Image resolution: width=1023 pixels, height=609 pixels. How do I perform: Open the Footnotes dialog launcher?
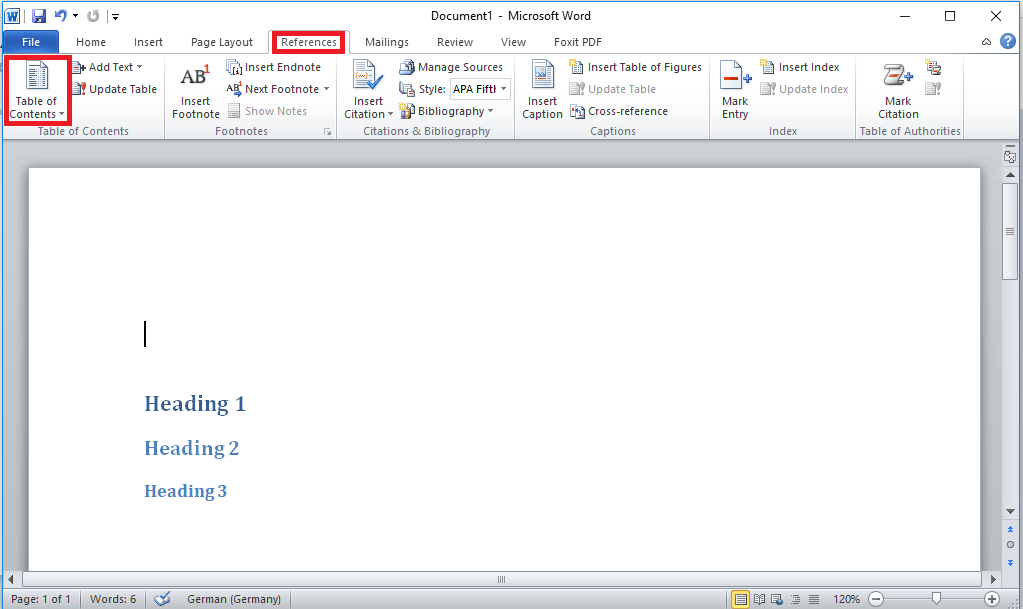coord(327,131)
